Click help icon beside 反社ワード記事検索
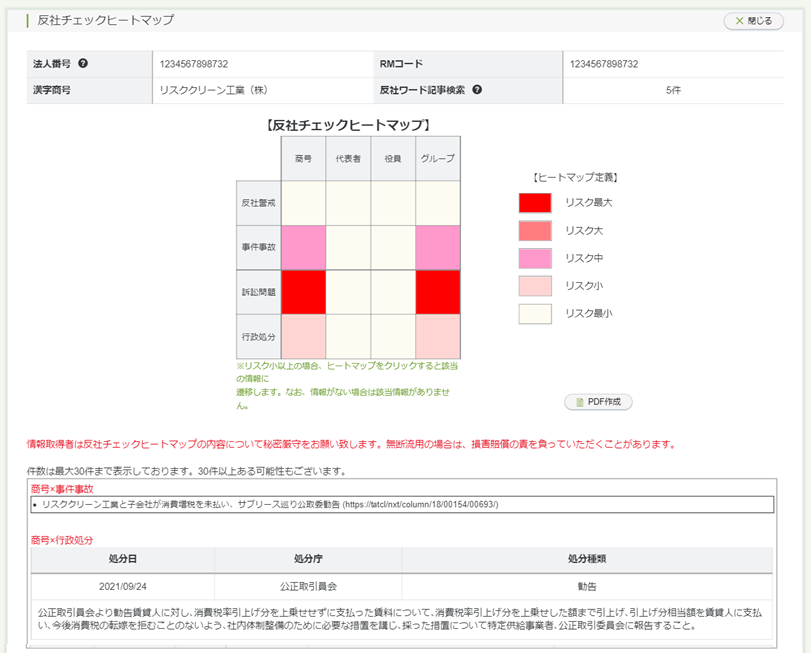Screen dimensions: 811x653 (x=477, y=89)
